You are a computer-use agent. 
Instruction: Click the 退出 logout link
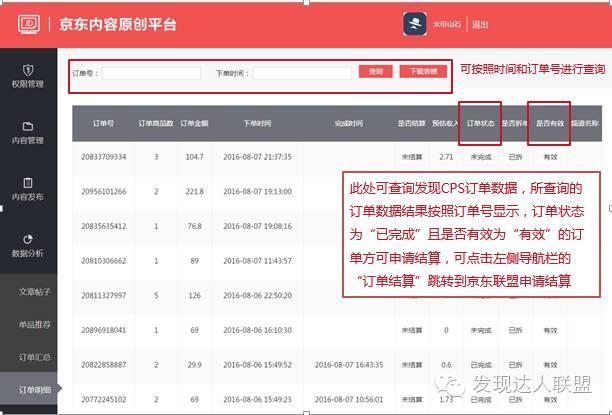coord(481,24)
